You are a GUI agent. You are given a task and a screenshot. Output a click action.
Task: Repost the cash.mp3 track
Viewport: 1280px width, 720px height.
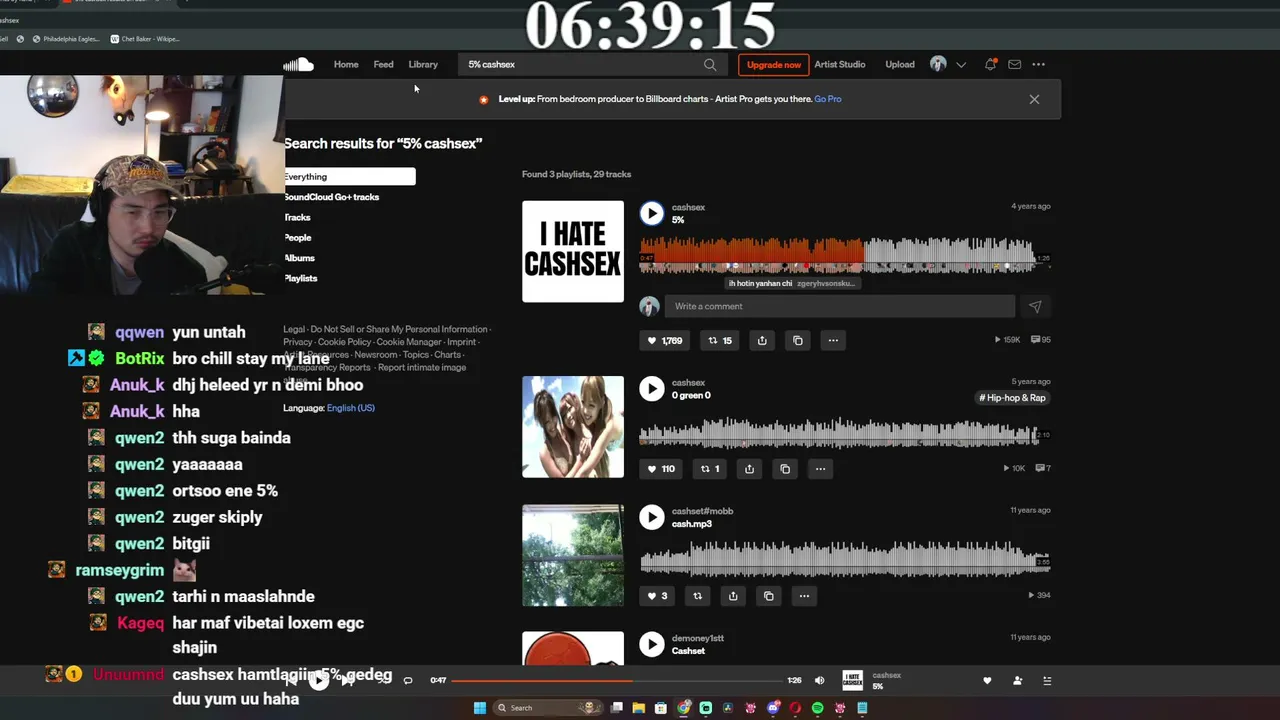(x=698, y=596)
